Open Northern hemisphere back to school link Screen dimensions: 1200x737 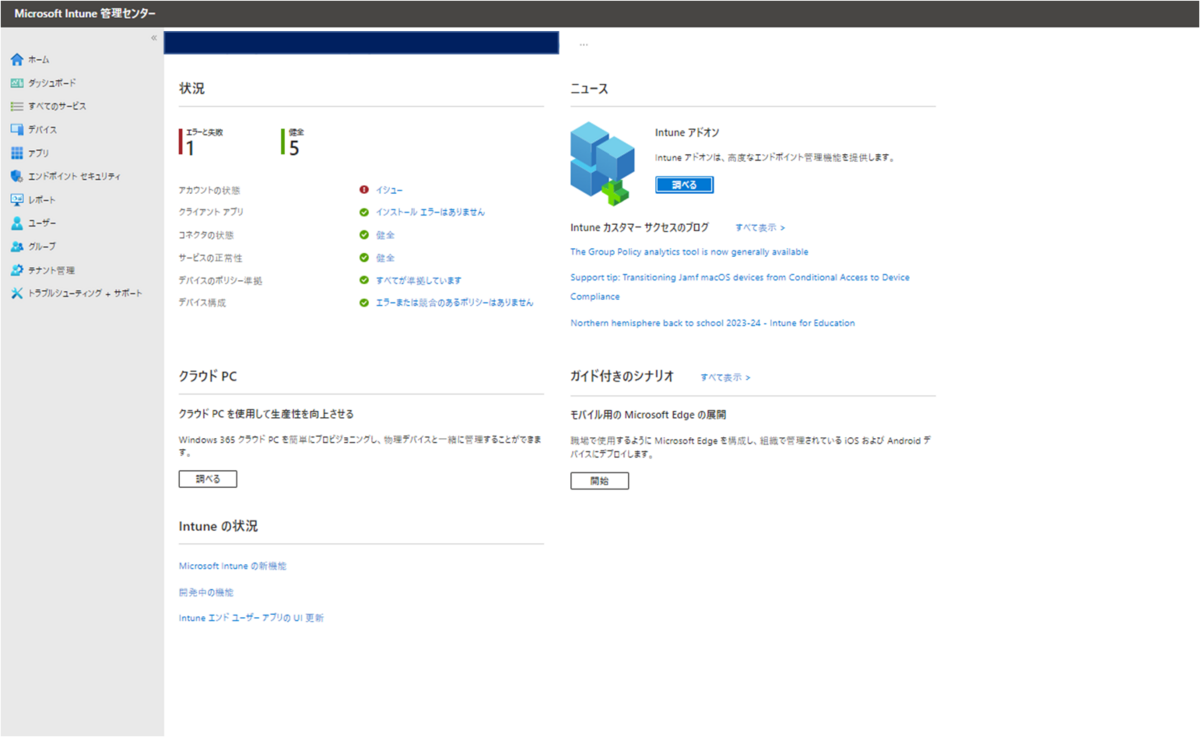713,323
